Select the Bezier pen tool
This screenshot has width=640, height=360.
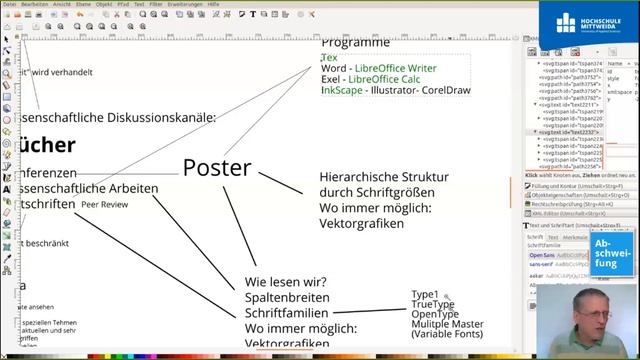pos(7,166)
